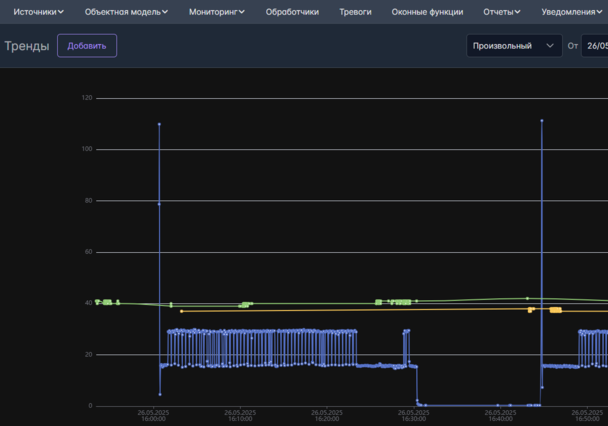Open the Источники dropdown menu

[x=38, y=12]
